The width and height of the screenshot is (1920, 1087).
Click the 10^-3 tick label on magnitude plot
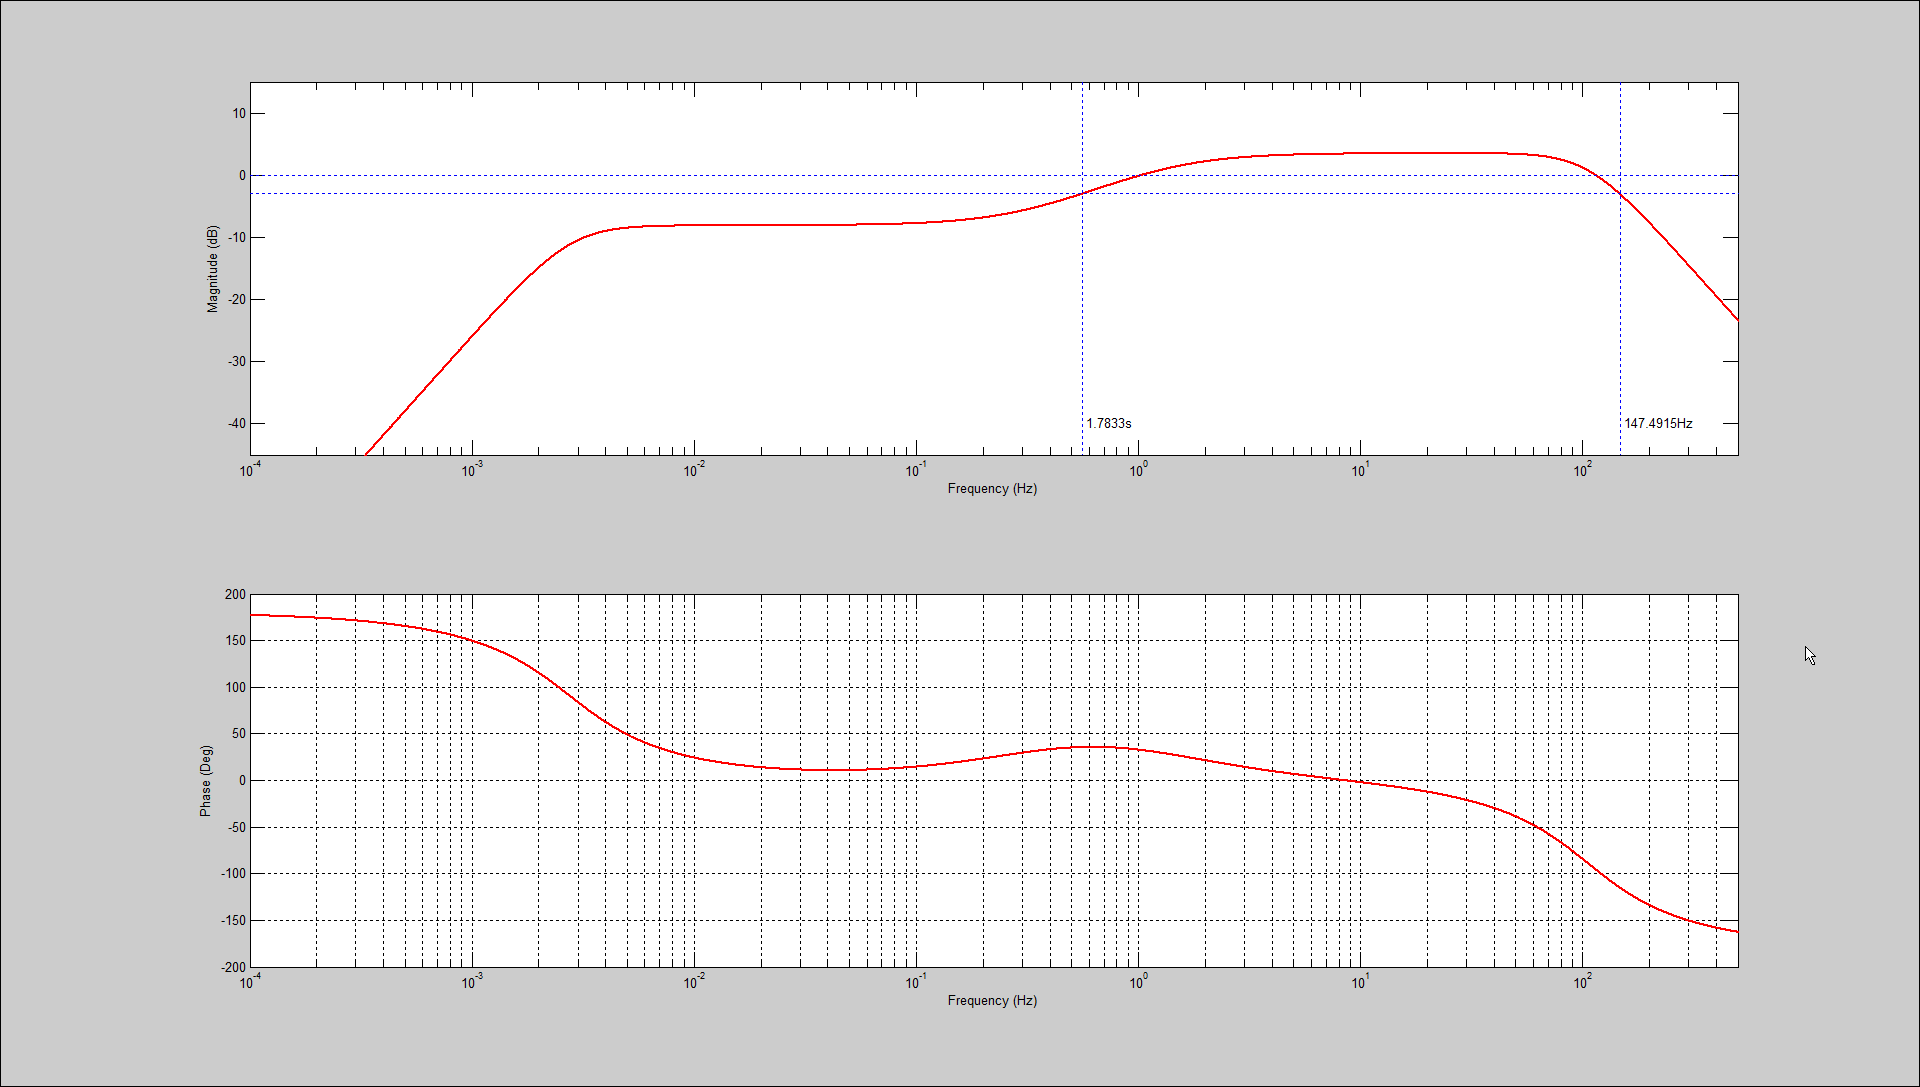pyautogui.click(x=472, y=470)
